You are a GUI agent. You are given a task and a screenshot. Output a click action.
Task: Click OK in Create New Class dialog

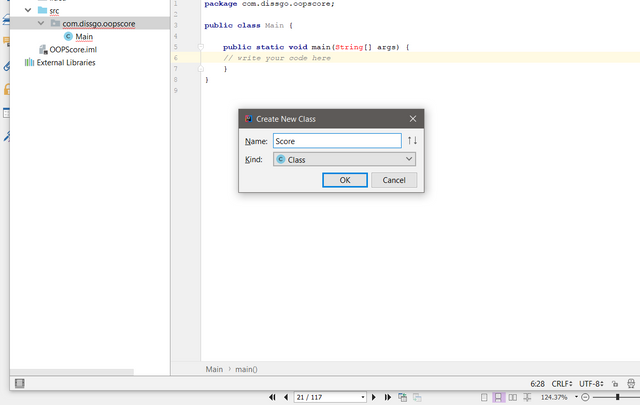click(x=345, y=180)
